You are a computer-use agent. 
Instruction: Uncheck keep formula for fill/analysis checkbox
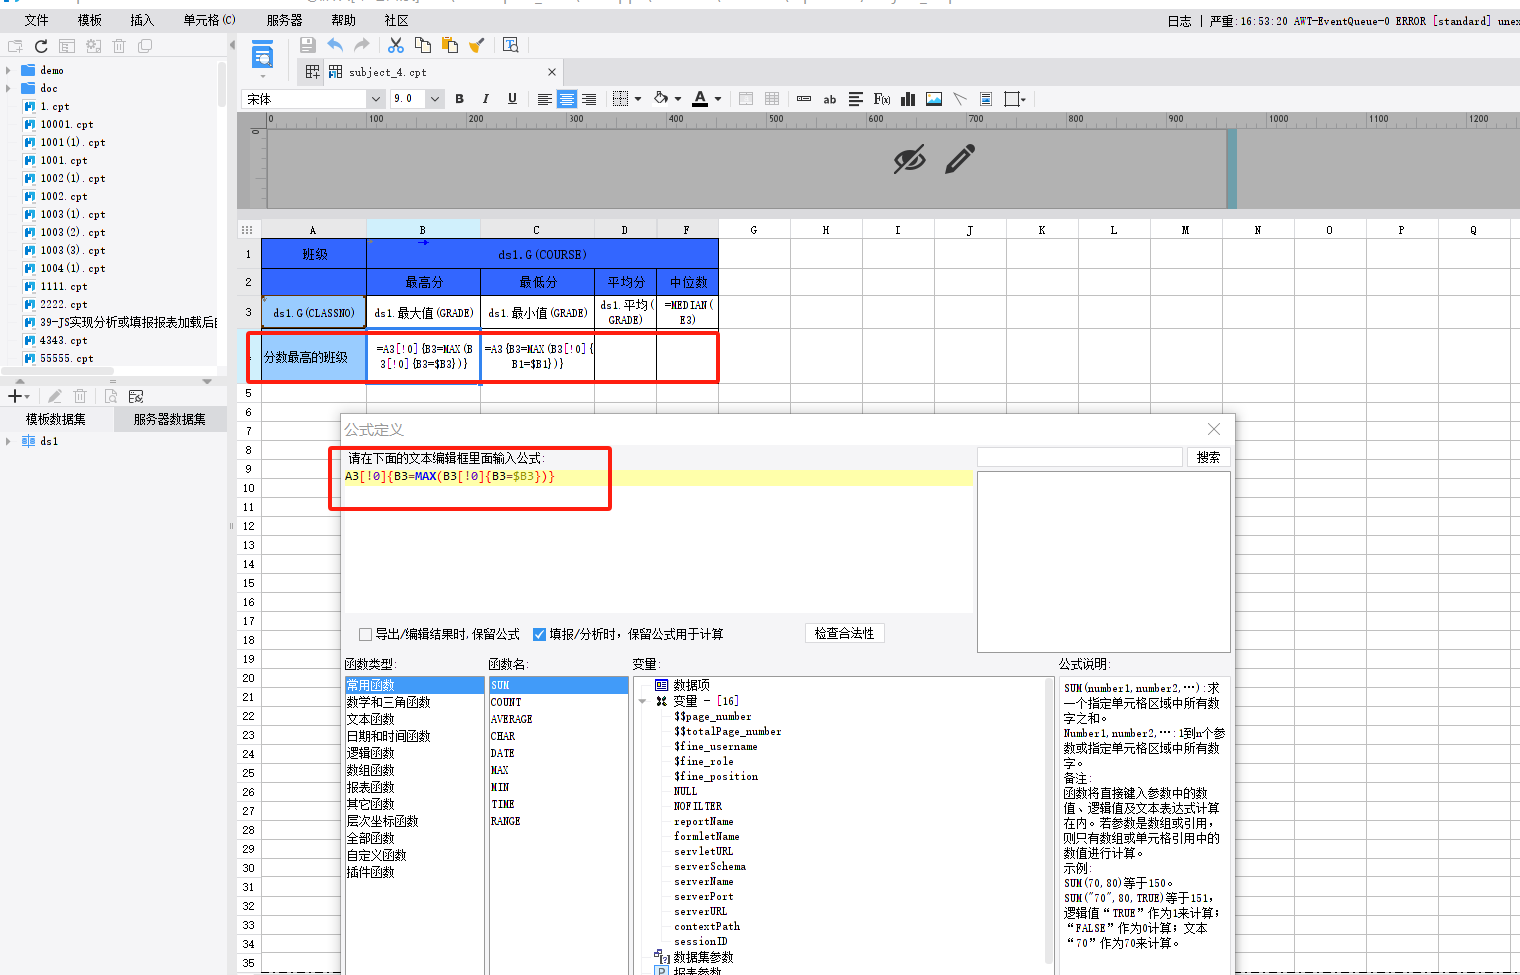click(x=539, y=634)
